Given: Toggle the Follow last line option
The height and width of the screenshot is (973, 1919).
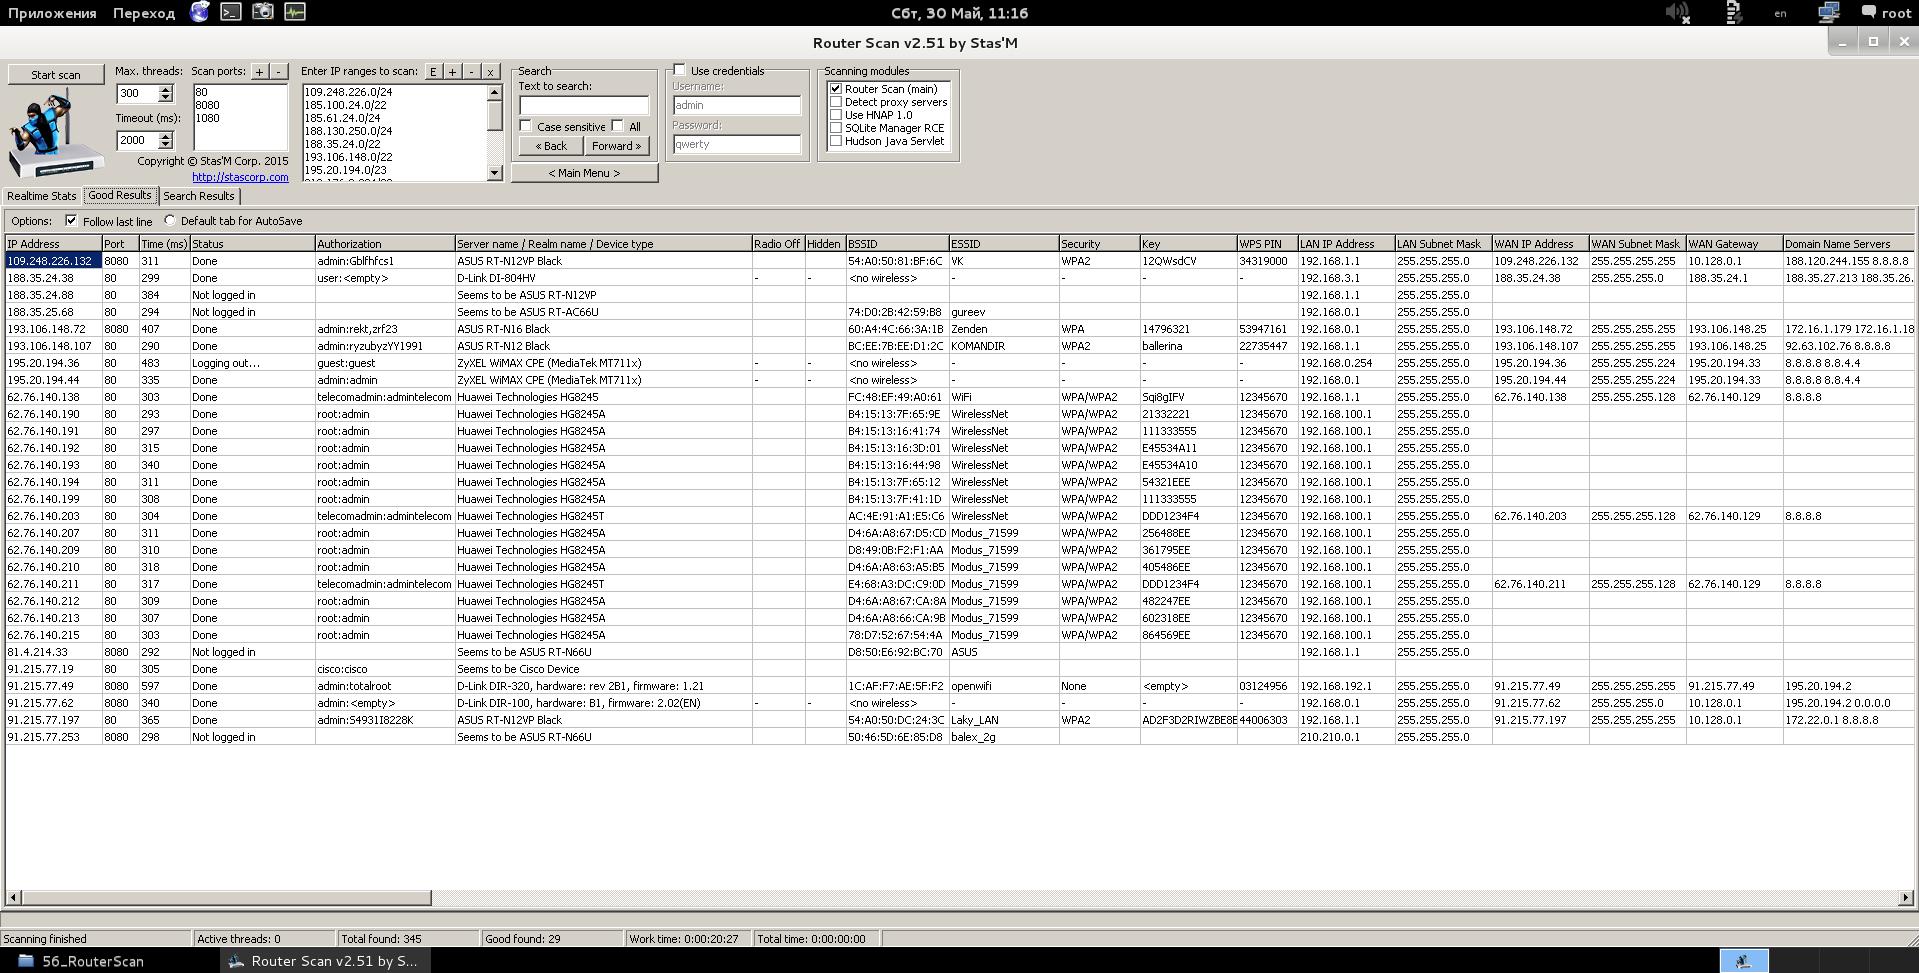Looking at the screenshot, I should pyautogui.click(x=71, y=221).
